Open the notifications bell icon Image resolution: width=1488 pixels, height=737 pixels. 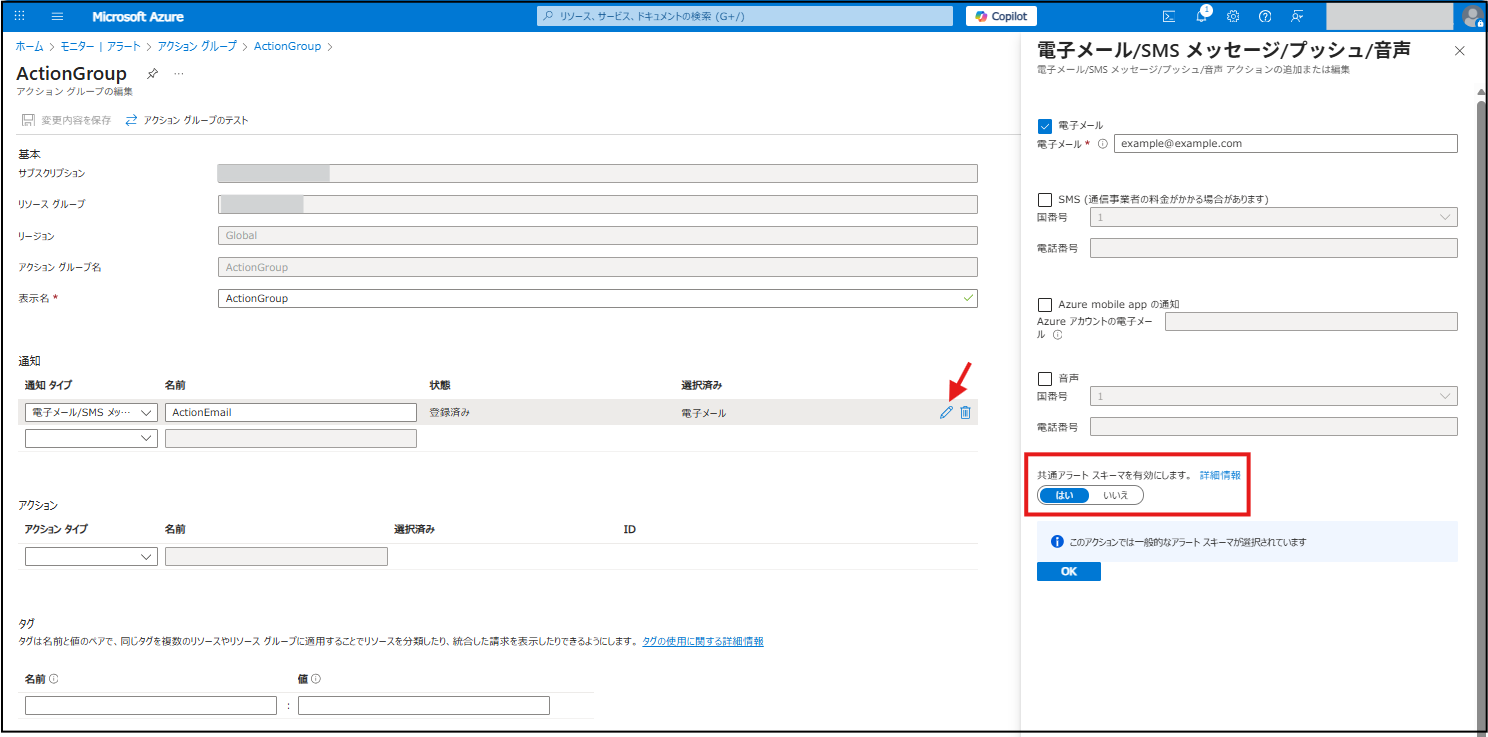[x=1202, y=16]
